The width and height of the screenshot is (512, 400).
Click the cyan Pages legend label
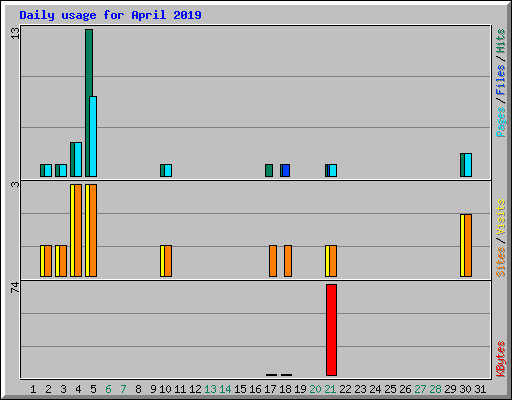pos(501,122)
